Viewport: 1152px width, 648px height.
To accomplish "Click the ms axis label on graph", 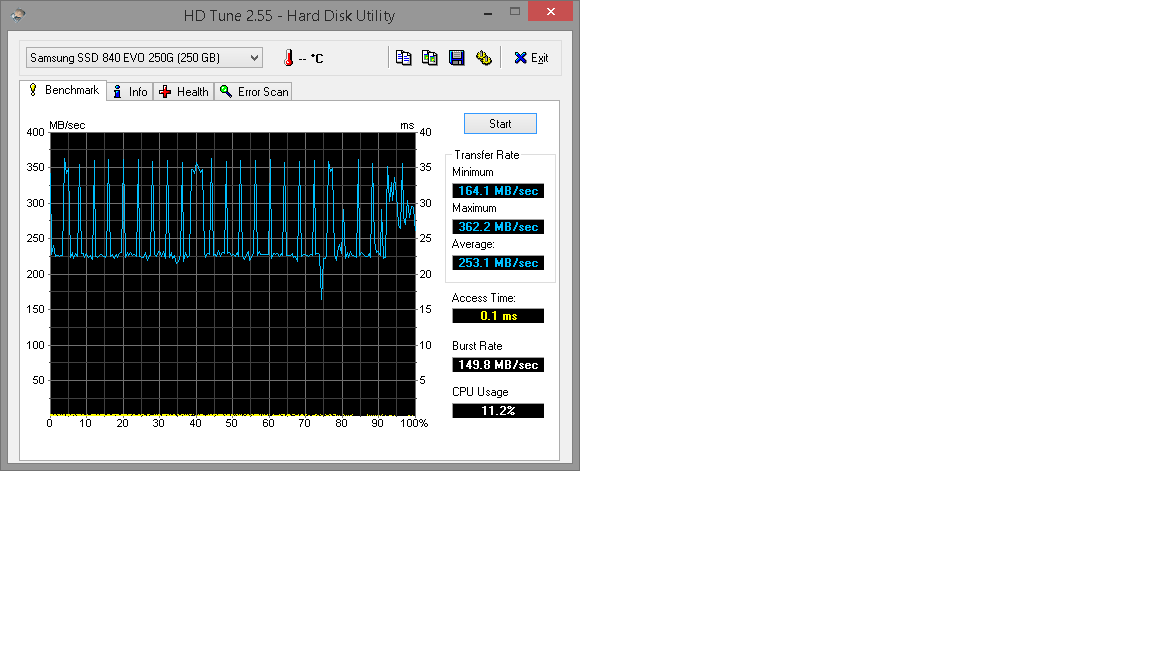I will coord(407,126).
